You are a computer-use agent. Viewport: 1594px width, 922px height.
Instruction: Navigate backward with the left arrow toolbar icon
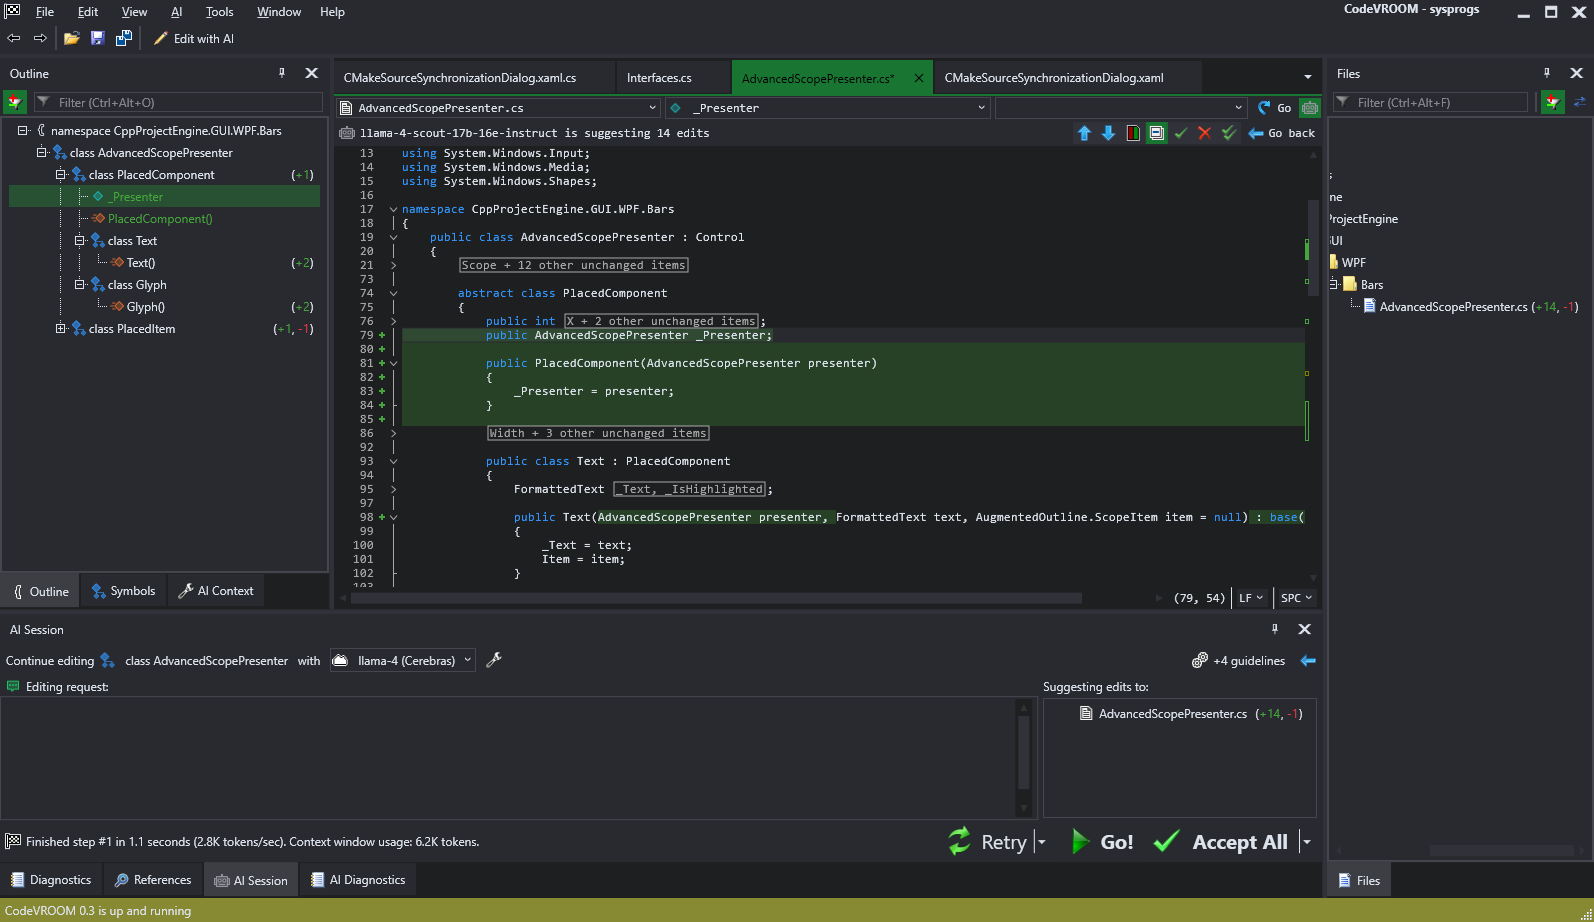coord(14,38)
